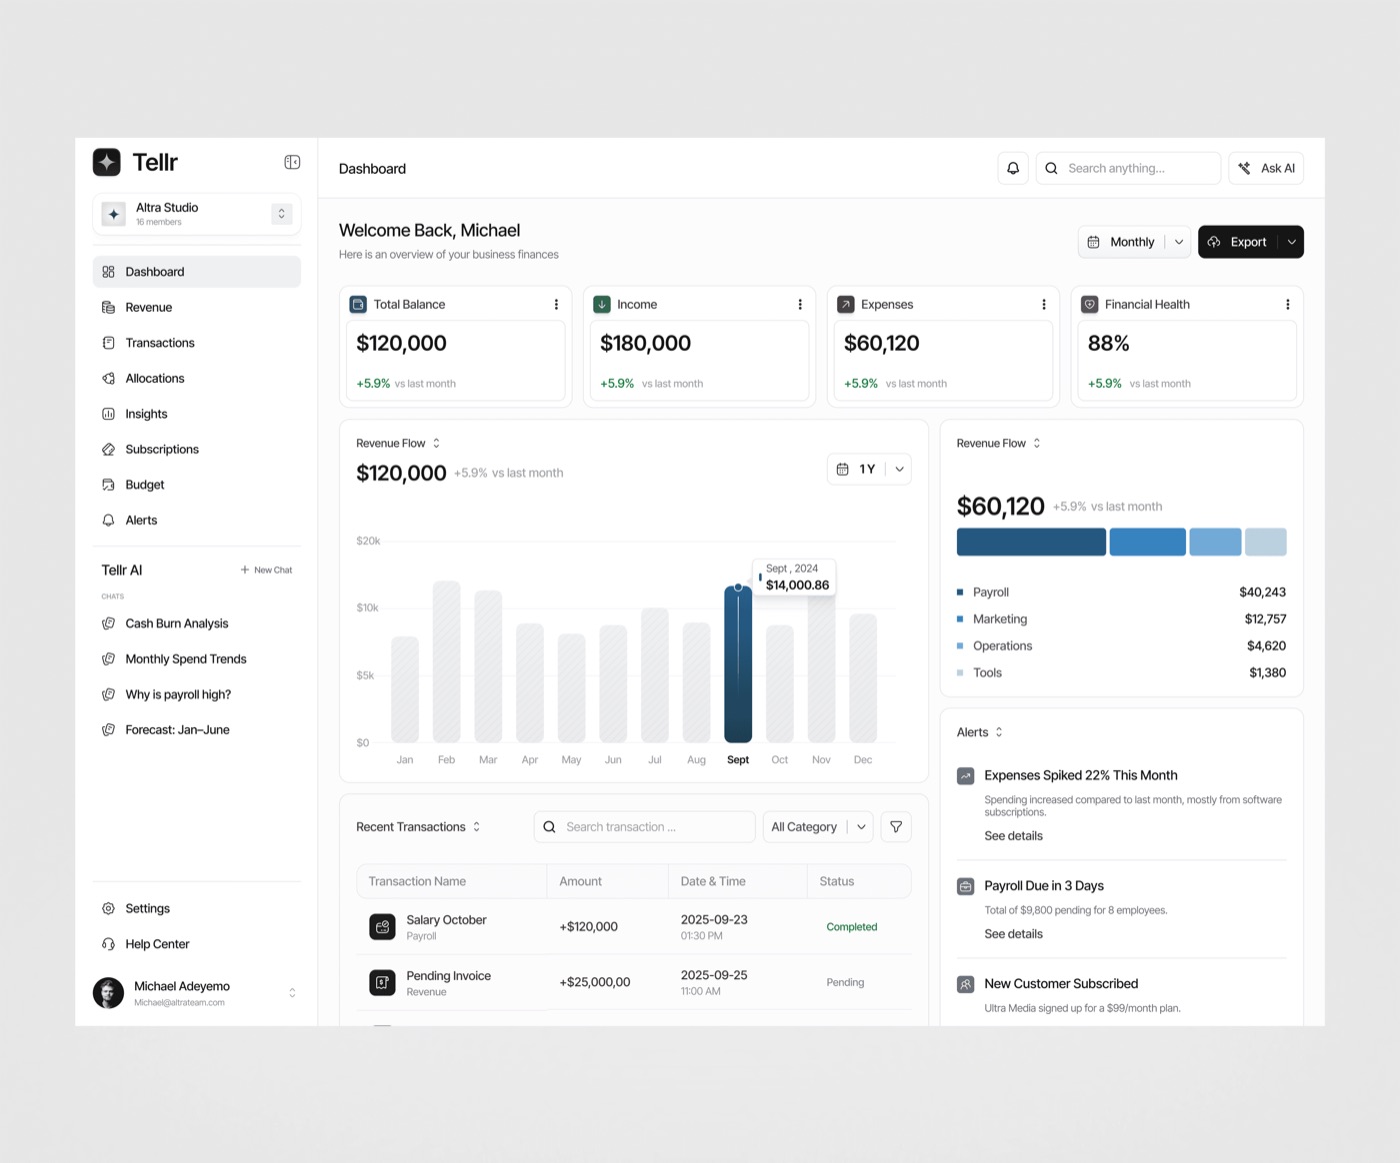1400x1163 pixels.
Task: Expand the Michael Adeyemo account menu
Action: [292, 993]
